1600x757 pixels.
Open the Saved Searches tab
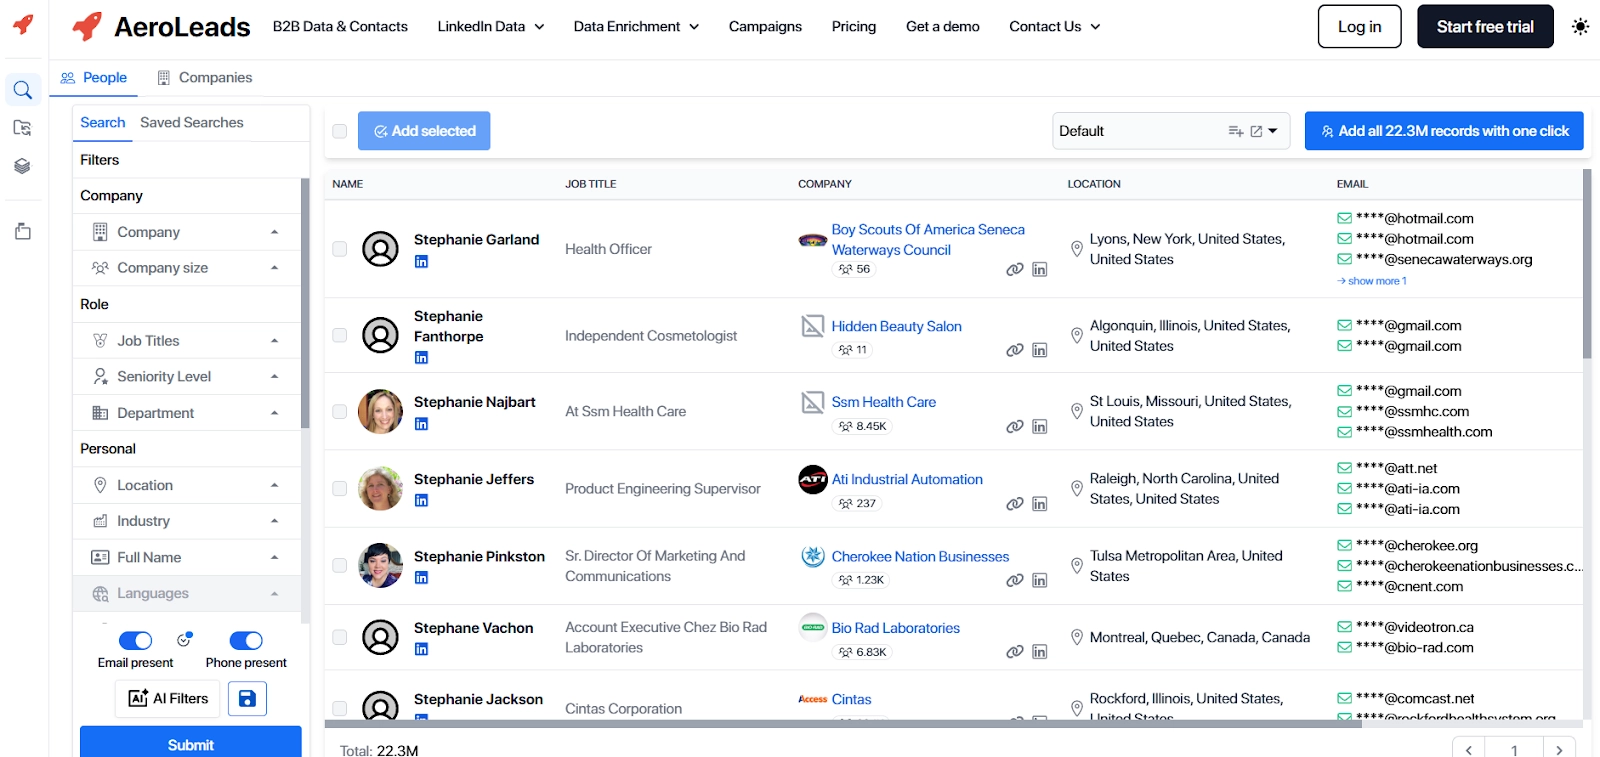(192, 123)
